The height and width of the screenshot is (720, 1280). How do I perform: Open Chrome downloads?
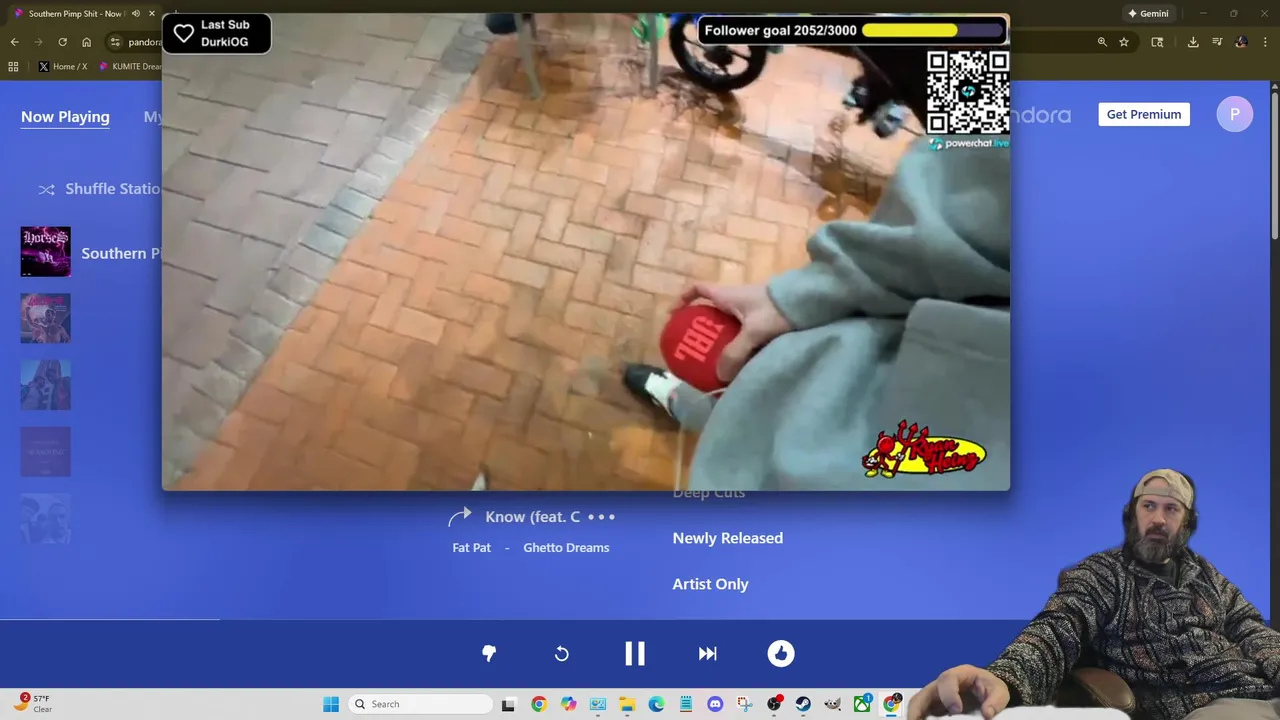click(1193, 42)
